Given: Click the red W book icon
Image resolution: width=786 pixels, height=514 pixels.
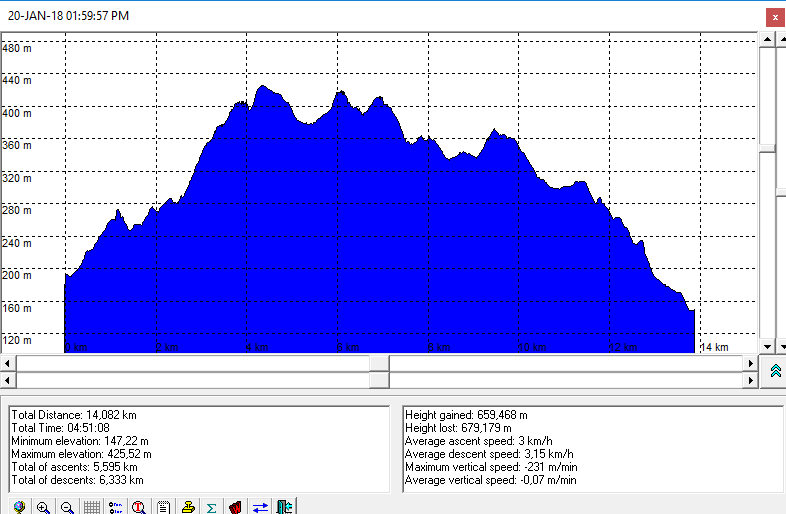Looking at the screenshot, I should point(236,507).
